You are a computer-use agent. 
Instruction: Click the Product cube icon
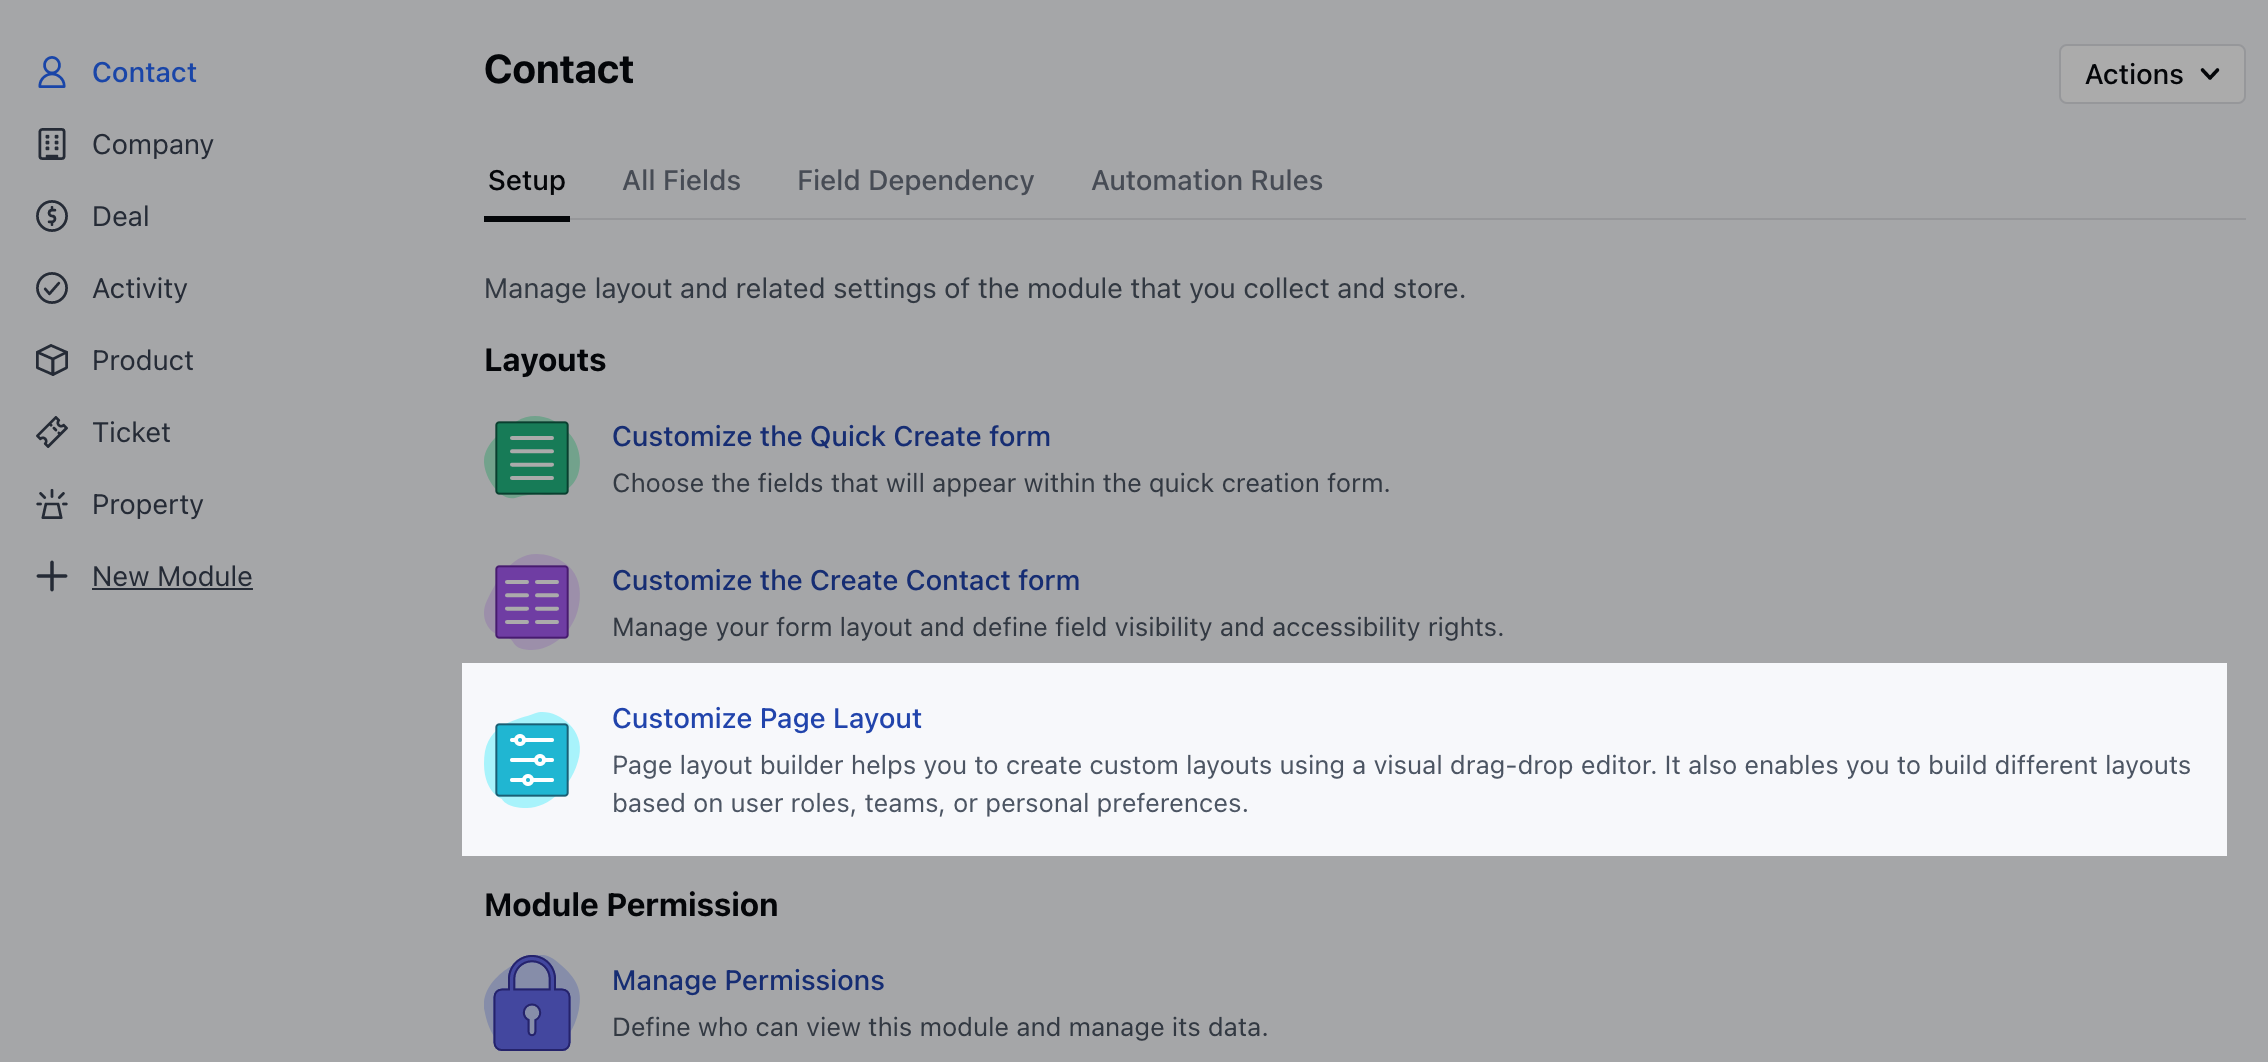(52, 360)
